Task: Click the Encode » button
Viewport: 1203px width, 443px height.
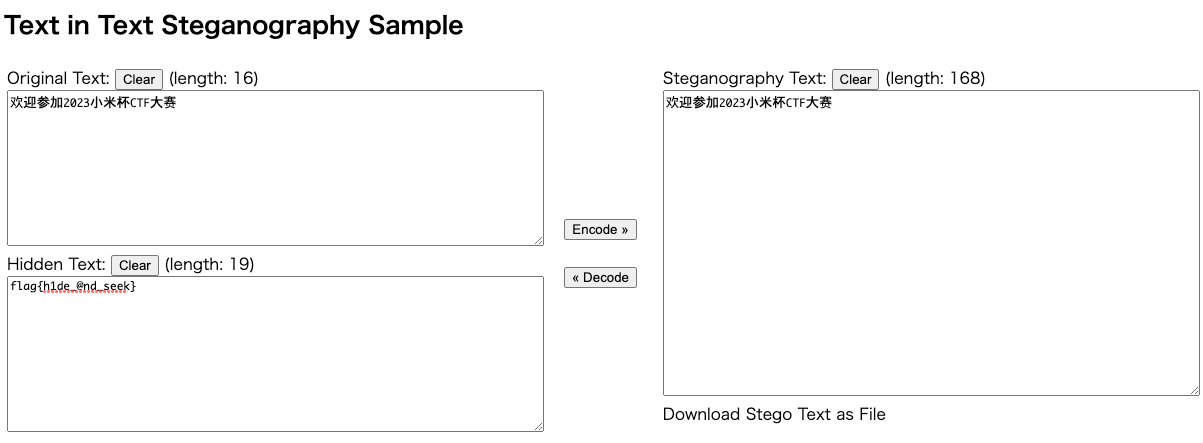Action: [600, 229]
